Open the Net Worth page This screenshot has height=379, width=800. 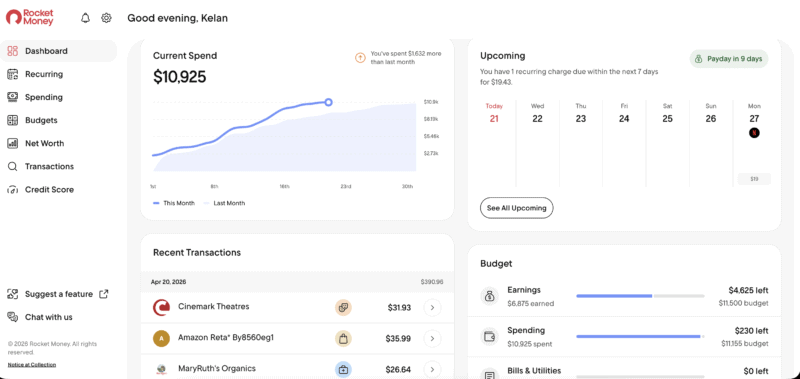pyautogui.click(x=59, y=143)
